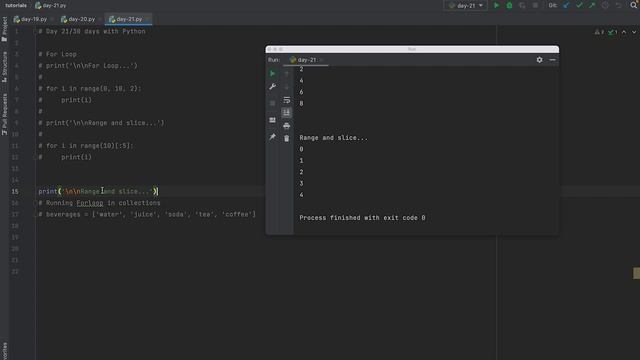The height and width of the screenshot is (360, 640).
Task: Clear the Run console with trash icon
Action: [x=287, y=139]
